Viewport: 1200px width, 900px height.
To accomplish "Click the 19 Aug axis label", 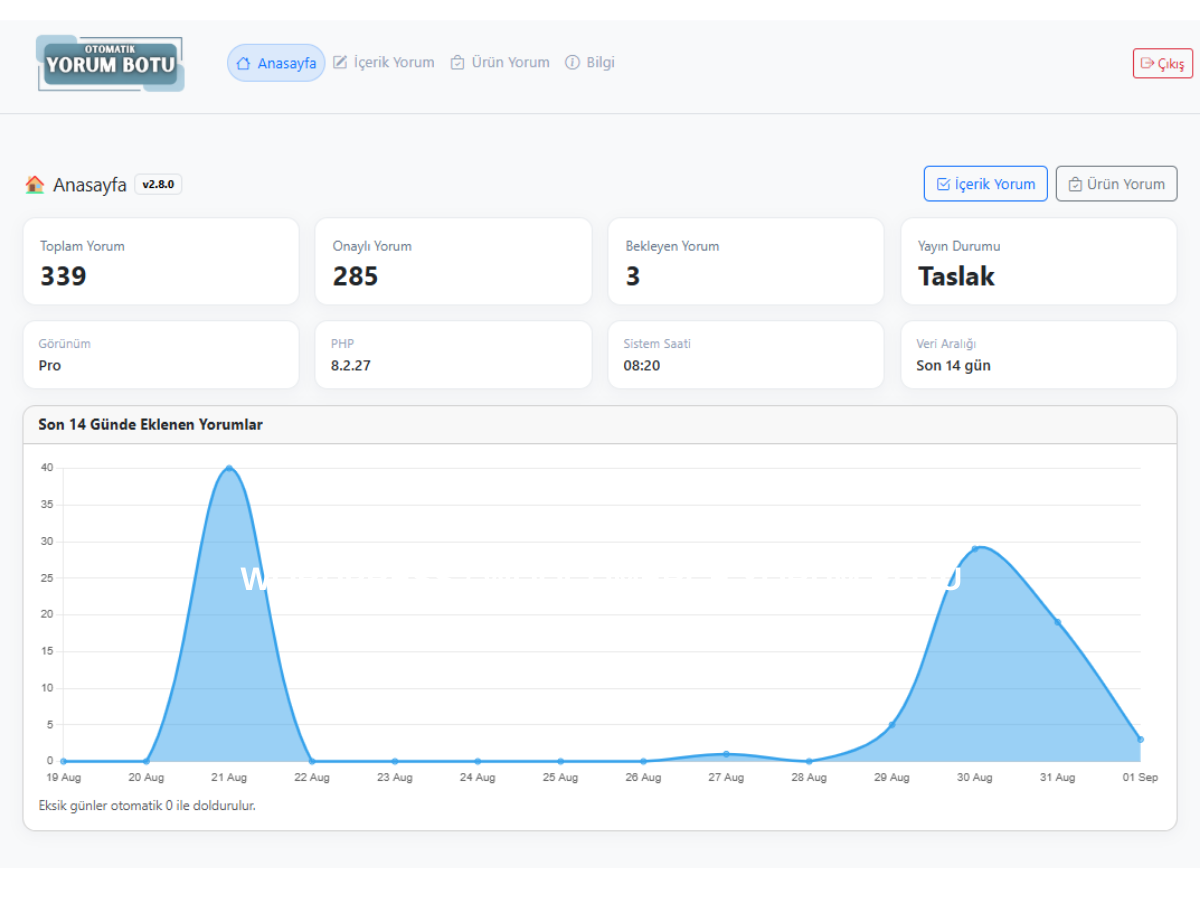I will coord(63,778).
